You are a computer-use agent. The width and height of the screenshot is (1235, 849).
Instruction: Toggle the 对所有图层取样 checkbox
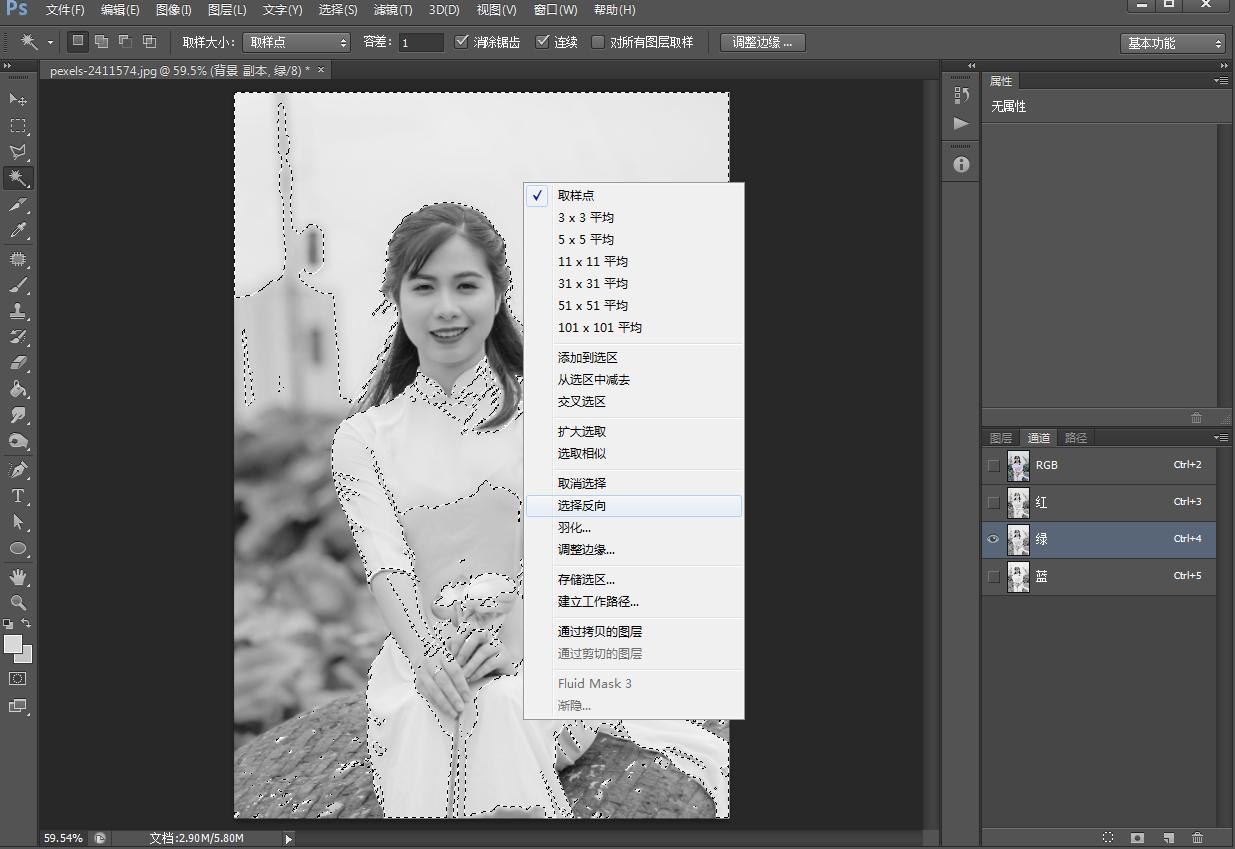pyautogui.click(x=598, y=42)
